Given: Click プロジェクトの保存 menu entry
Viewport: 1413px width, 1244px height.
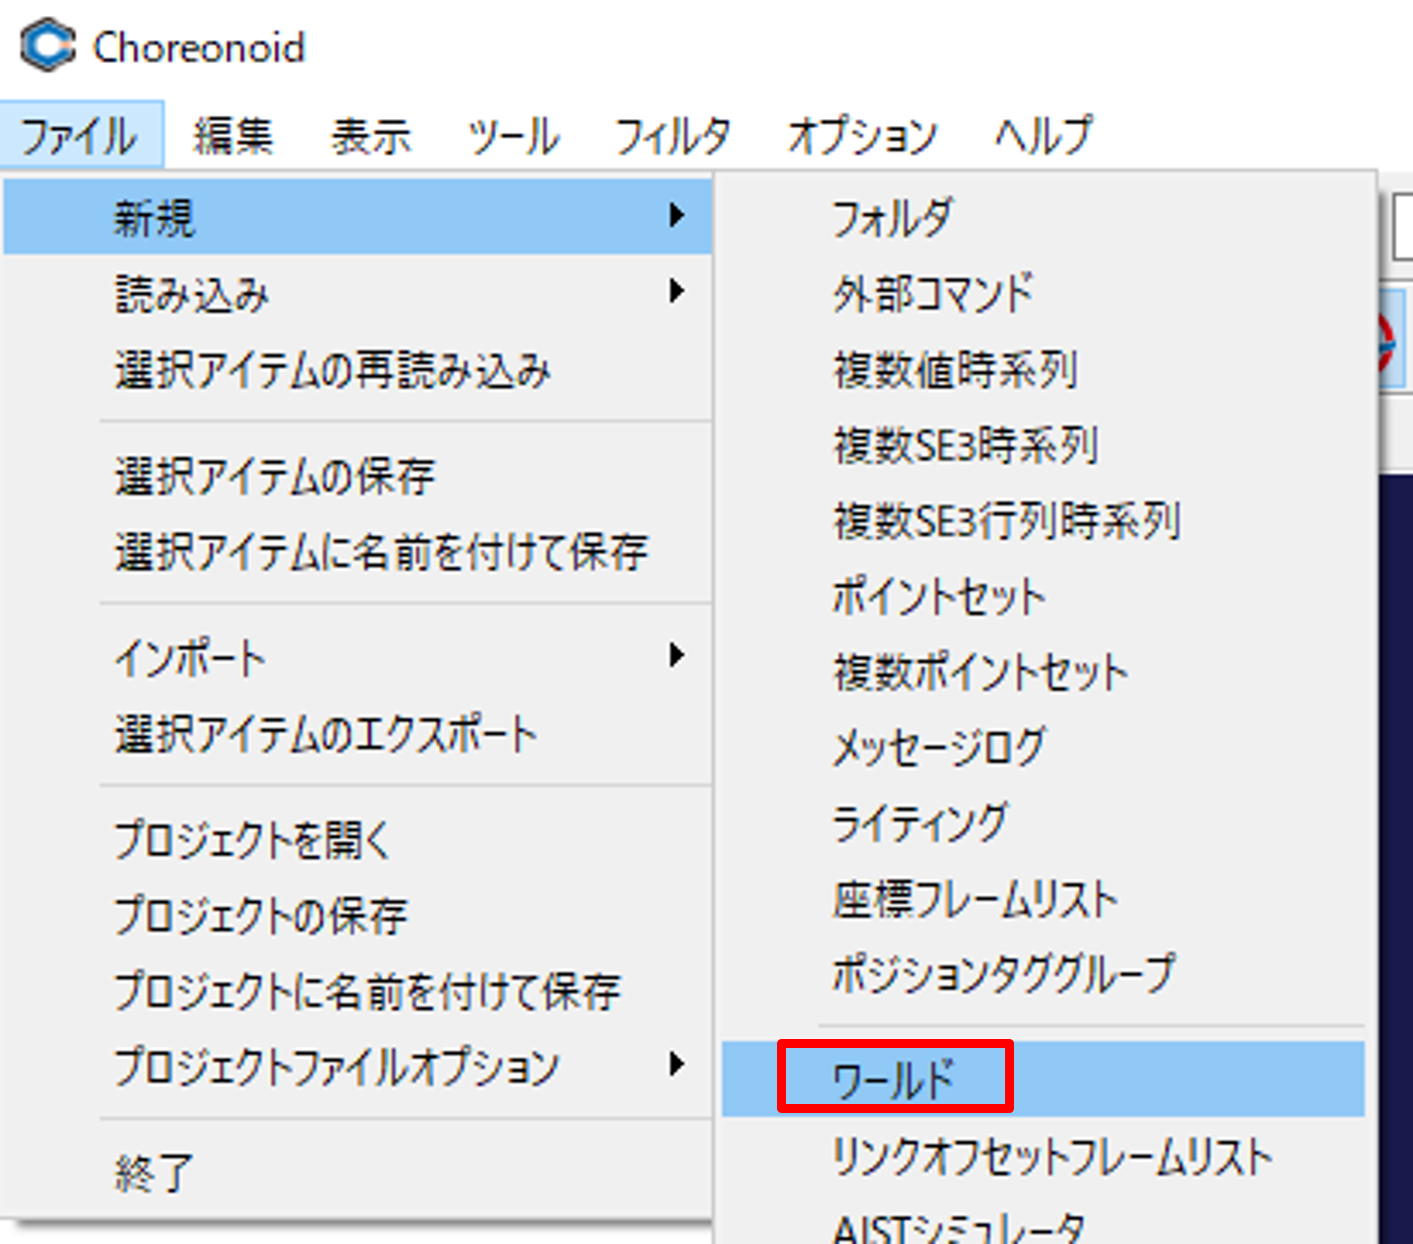Looking at the screenshot, I should [261, 915].
